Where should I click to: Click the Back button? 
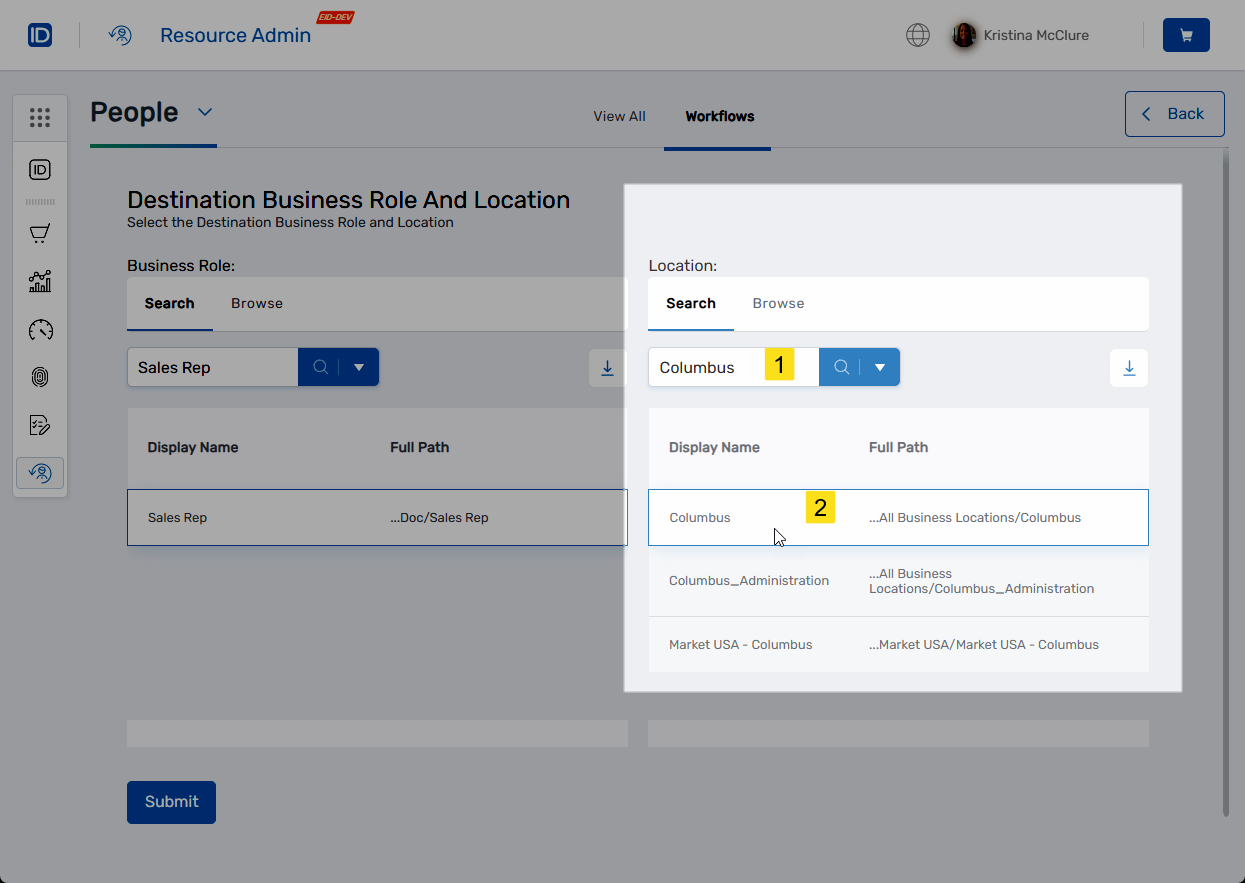(x=1174, y=114)
